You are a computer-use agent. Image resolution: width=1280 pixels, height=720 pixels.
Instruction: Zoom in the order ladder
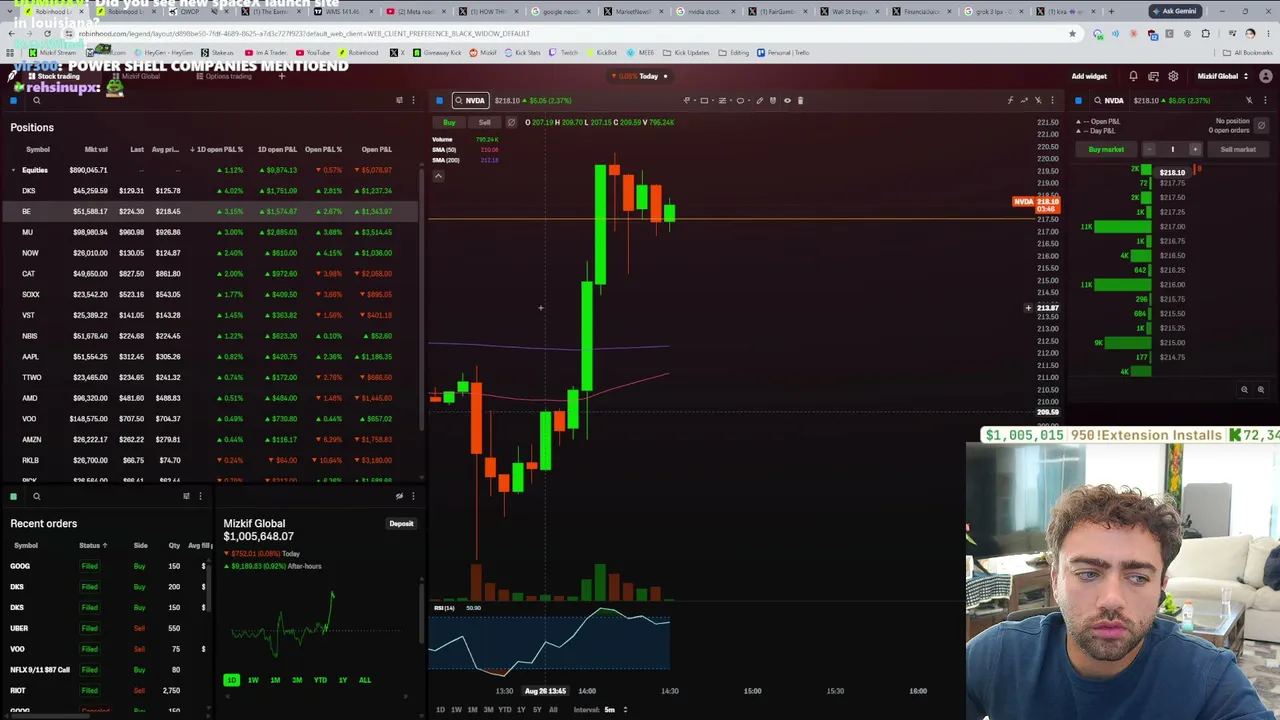1260,390
